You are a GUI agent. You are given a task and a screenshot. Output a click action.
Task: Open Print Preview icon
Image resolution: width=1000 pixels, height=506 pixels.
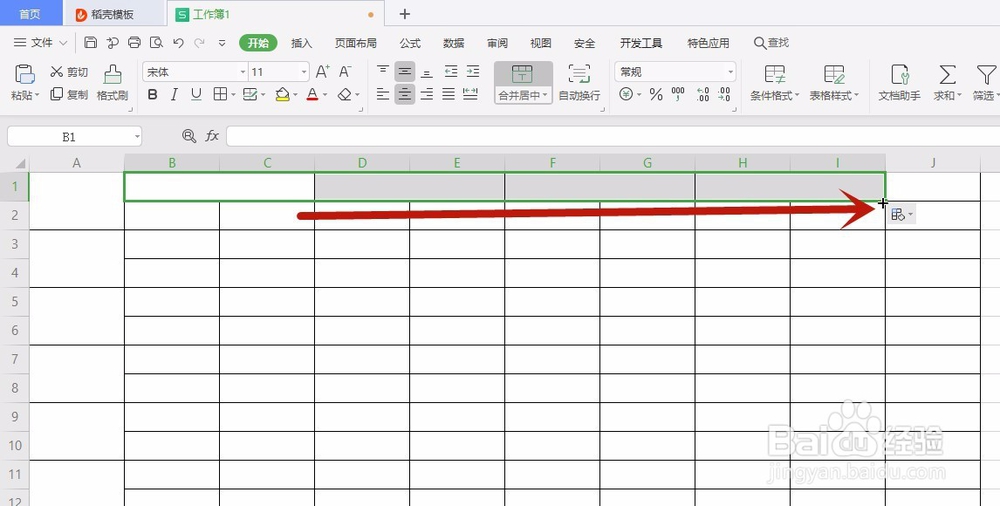click(156, 43)
